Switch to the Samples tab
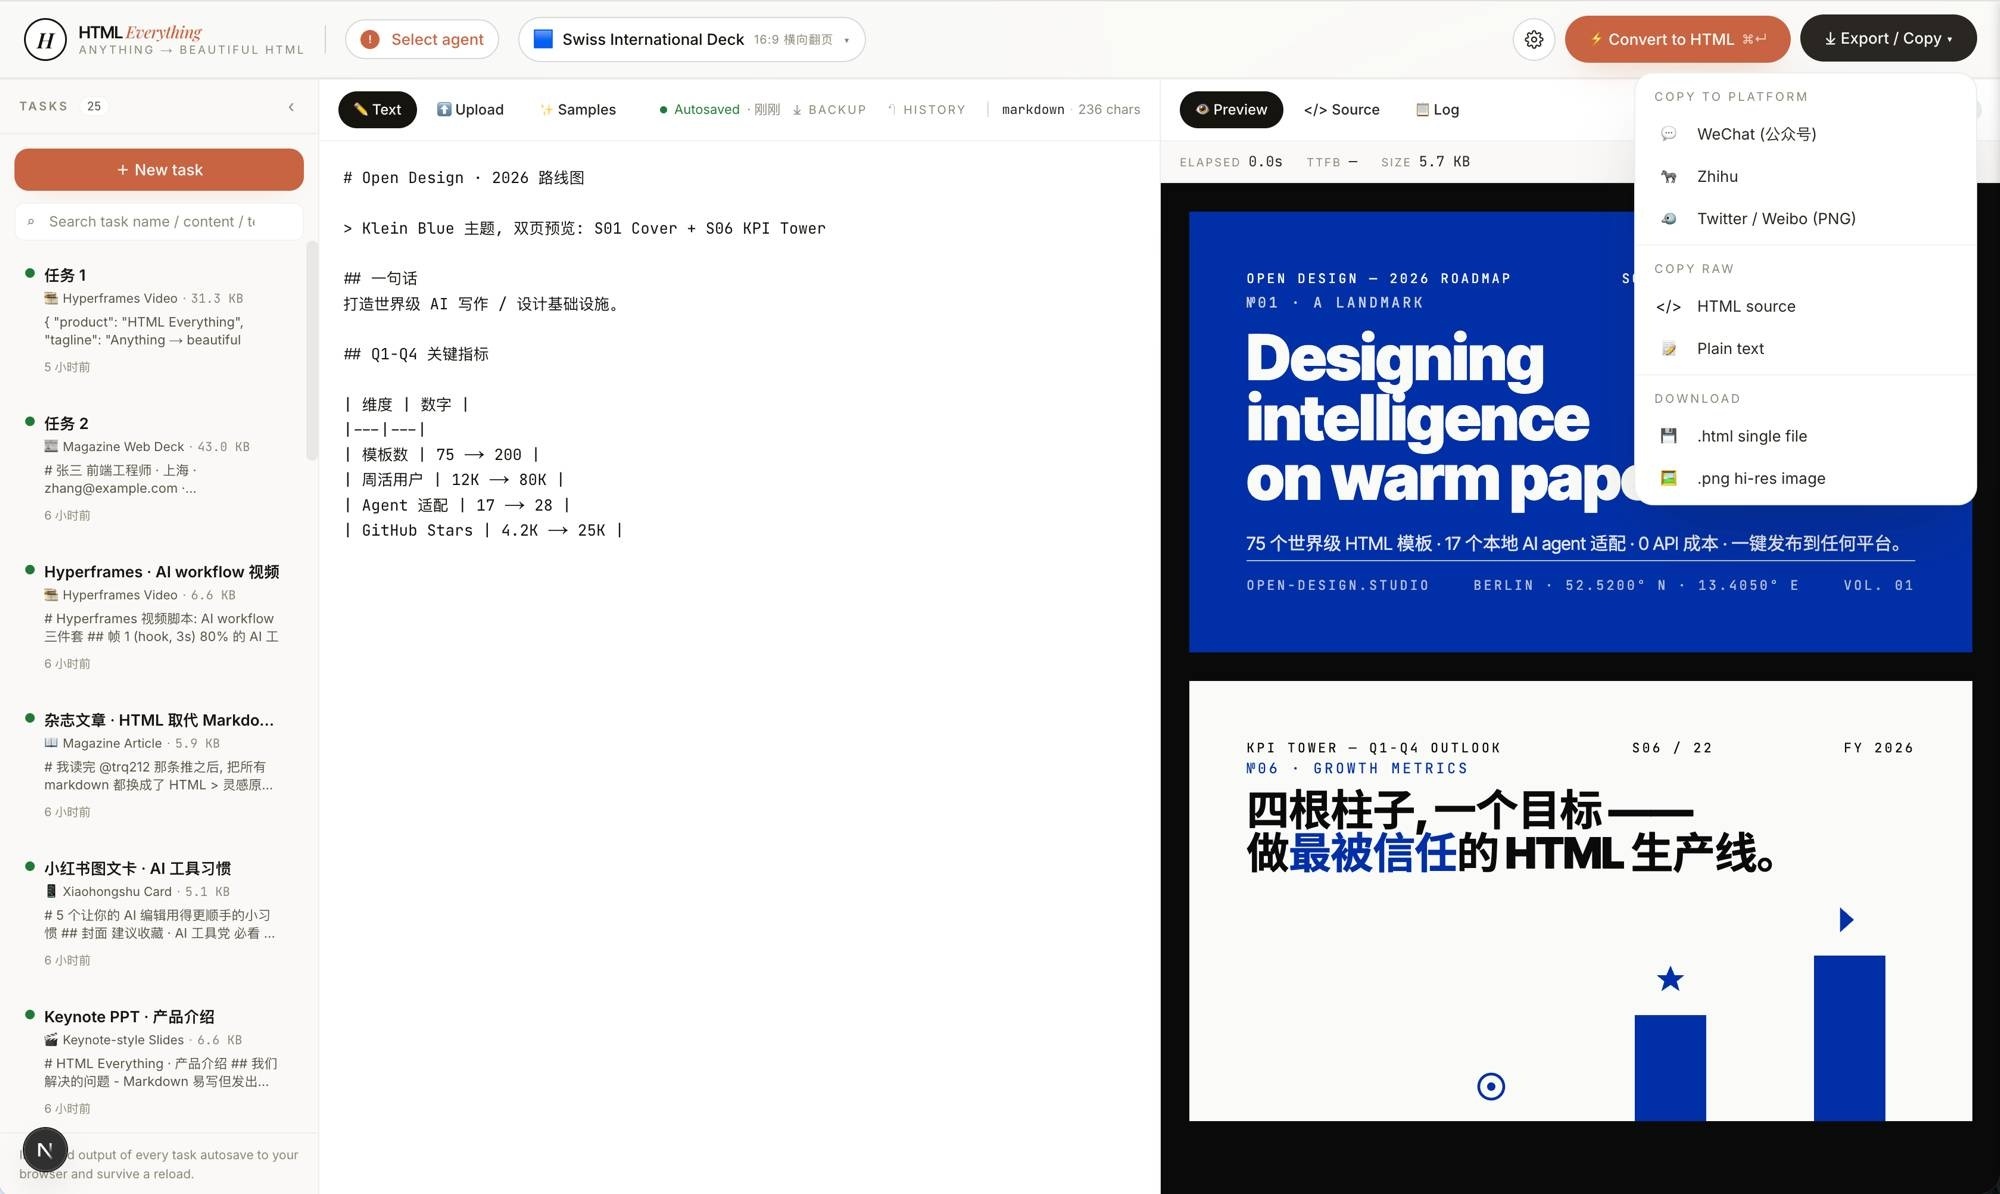2000x1194 pixels. 578,109
